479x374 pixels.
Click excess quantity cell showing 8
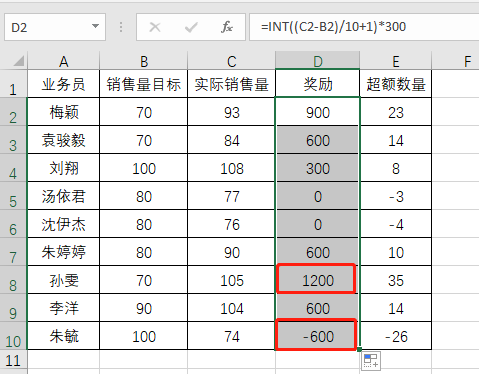click(396, 168)
